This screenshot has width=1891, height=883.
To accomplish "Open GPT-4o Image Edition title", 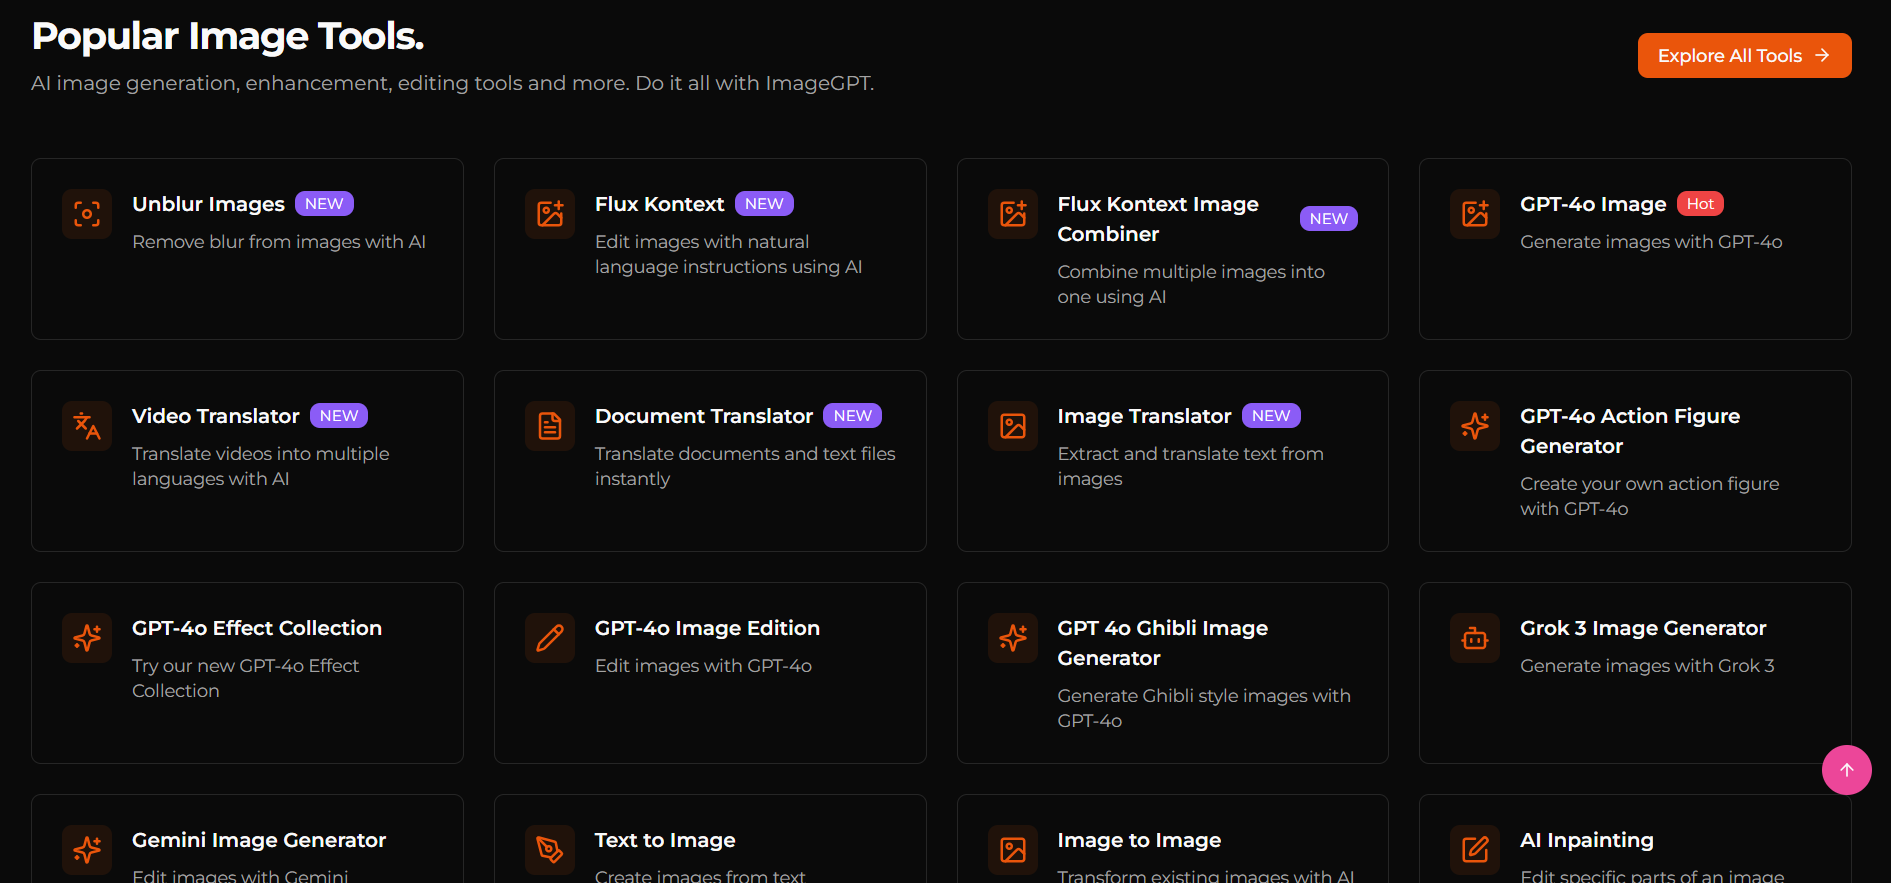I will (x=707, y=628).
